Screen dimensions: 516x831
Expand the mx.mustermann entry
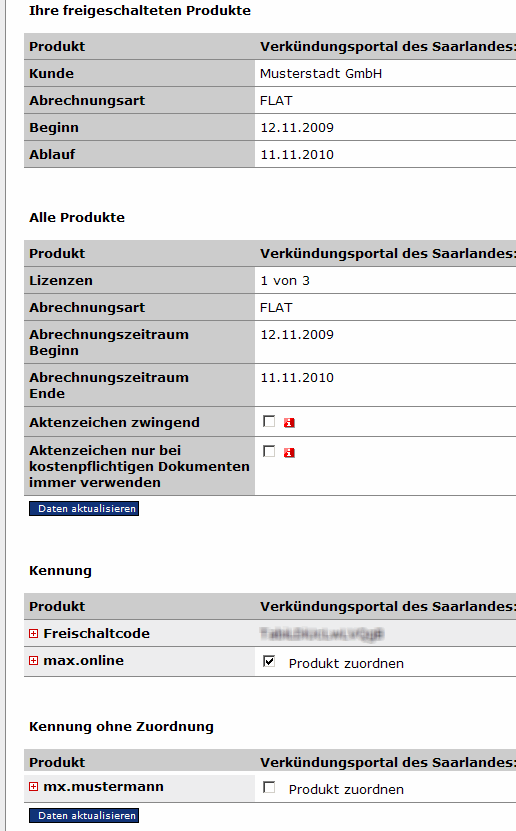[x=33, y=786]
